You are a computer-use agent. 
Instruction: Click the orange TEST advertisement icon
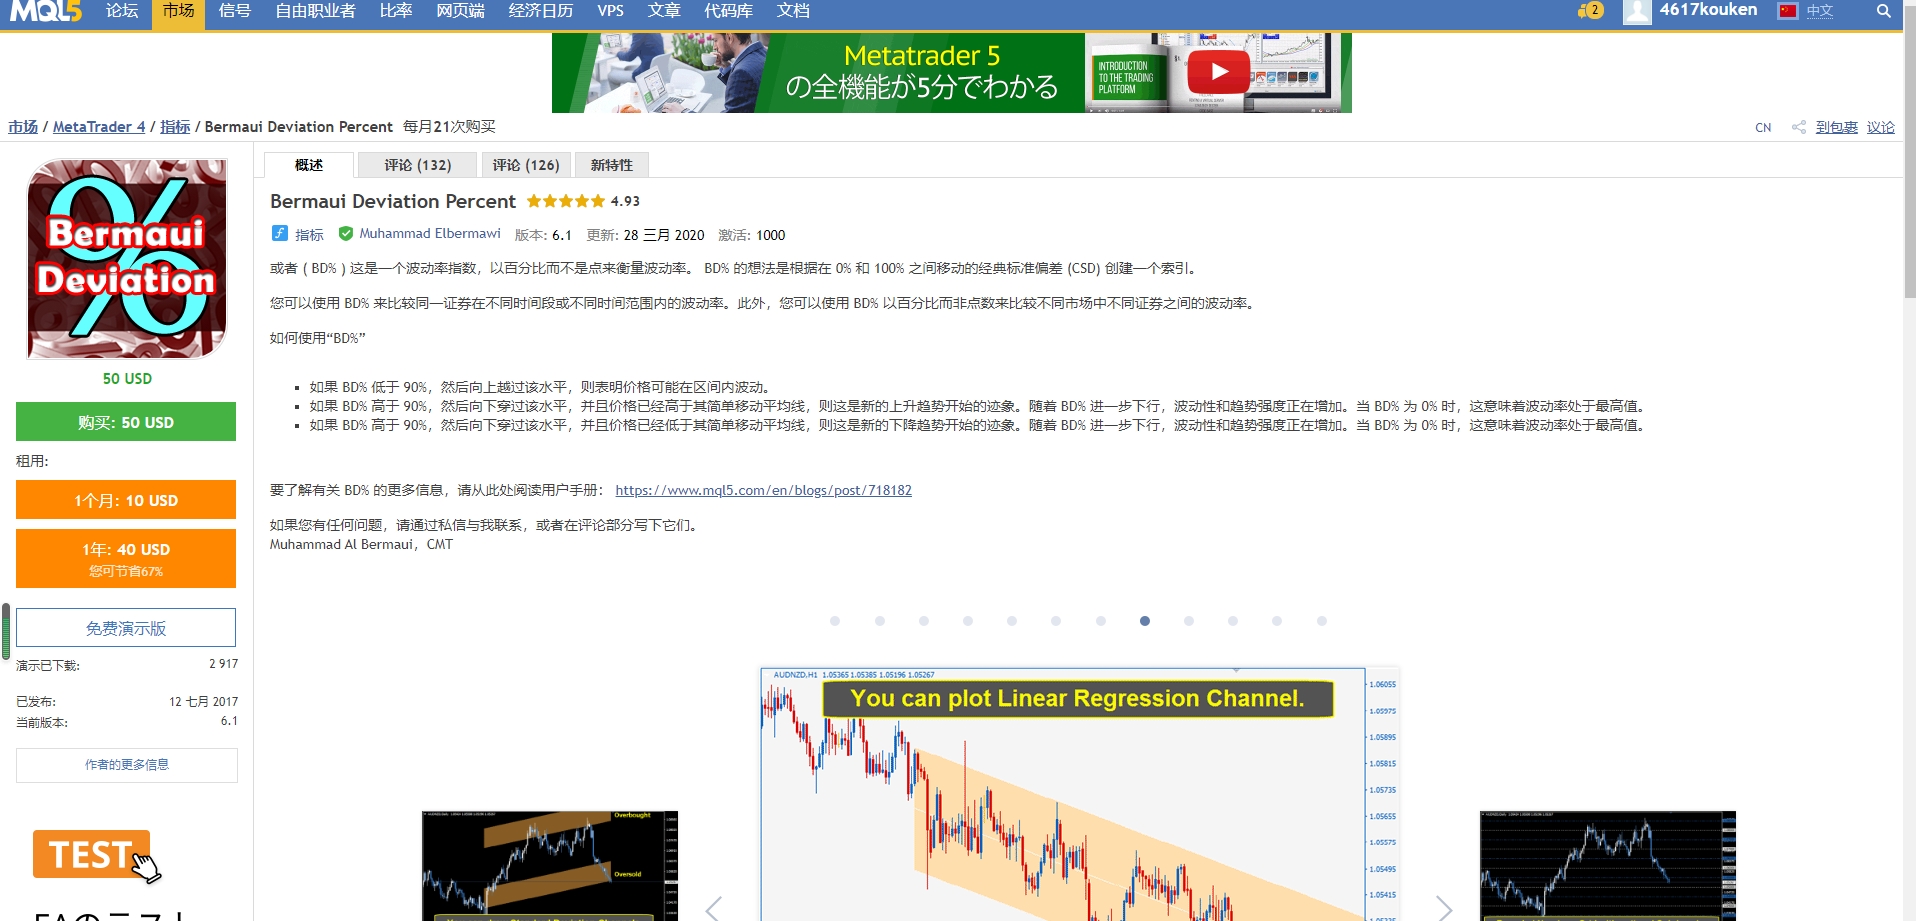pos(96,856)
